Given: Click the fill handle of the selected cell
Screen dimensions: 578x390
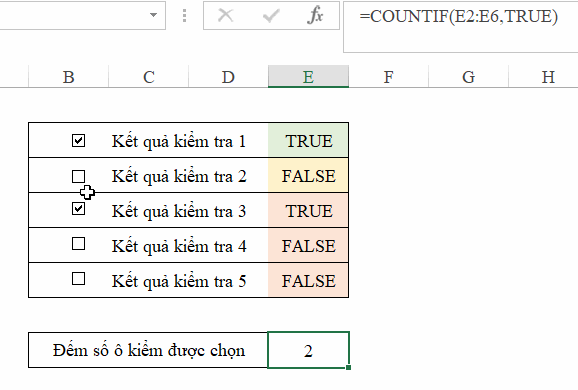Looking at the screenshot, I should click(x=349, y=368).
